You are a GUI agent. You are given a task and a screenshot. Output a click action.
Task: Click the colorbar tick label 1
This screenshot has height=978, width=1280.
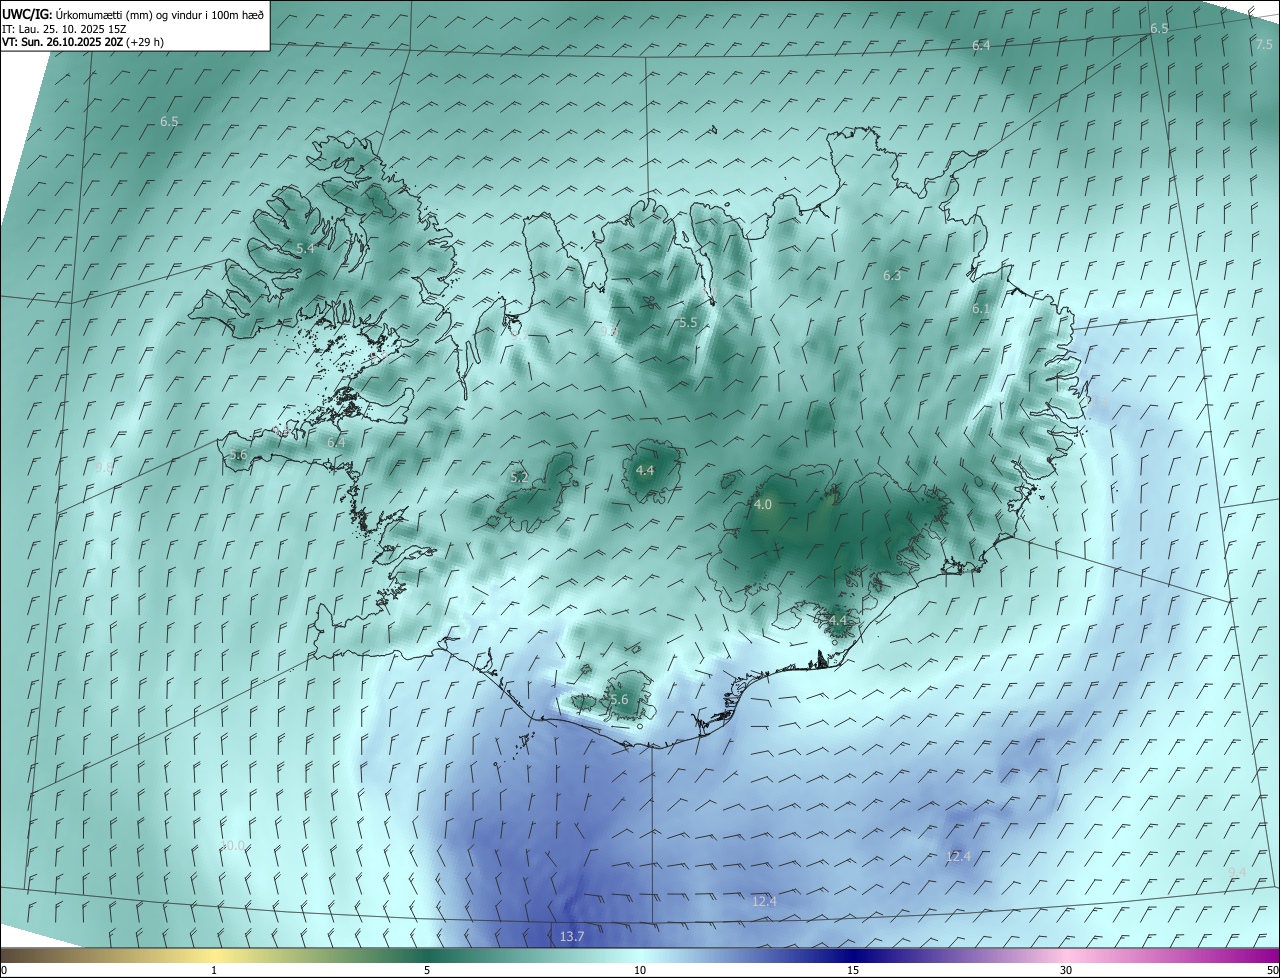tap(214, 970)
